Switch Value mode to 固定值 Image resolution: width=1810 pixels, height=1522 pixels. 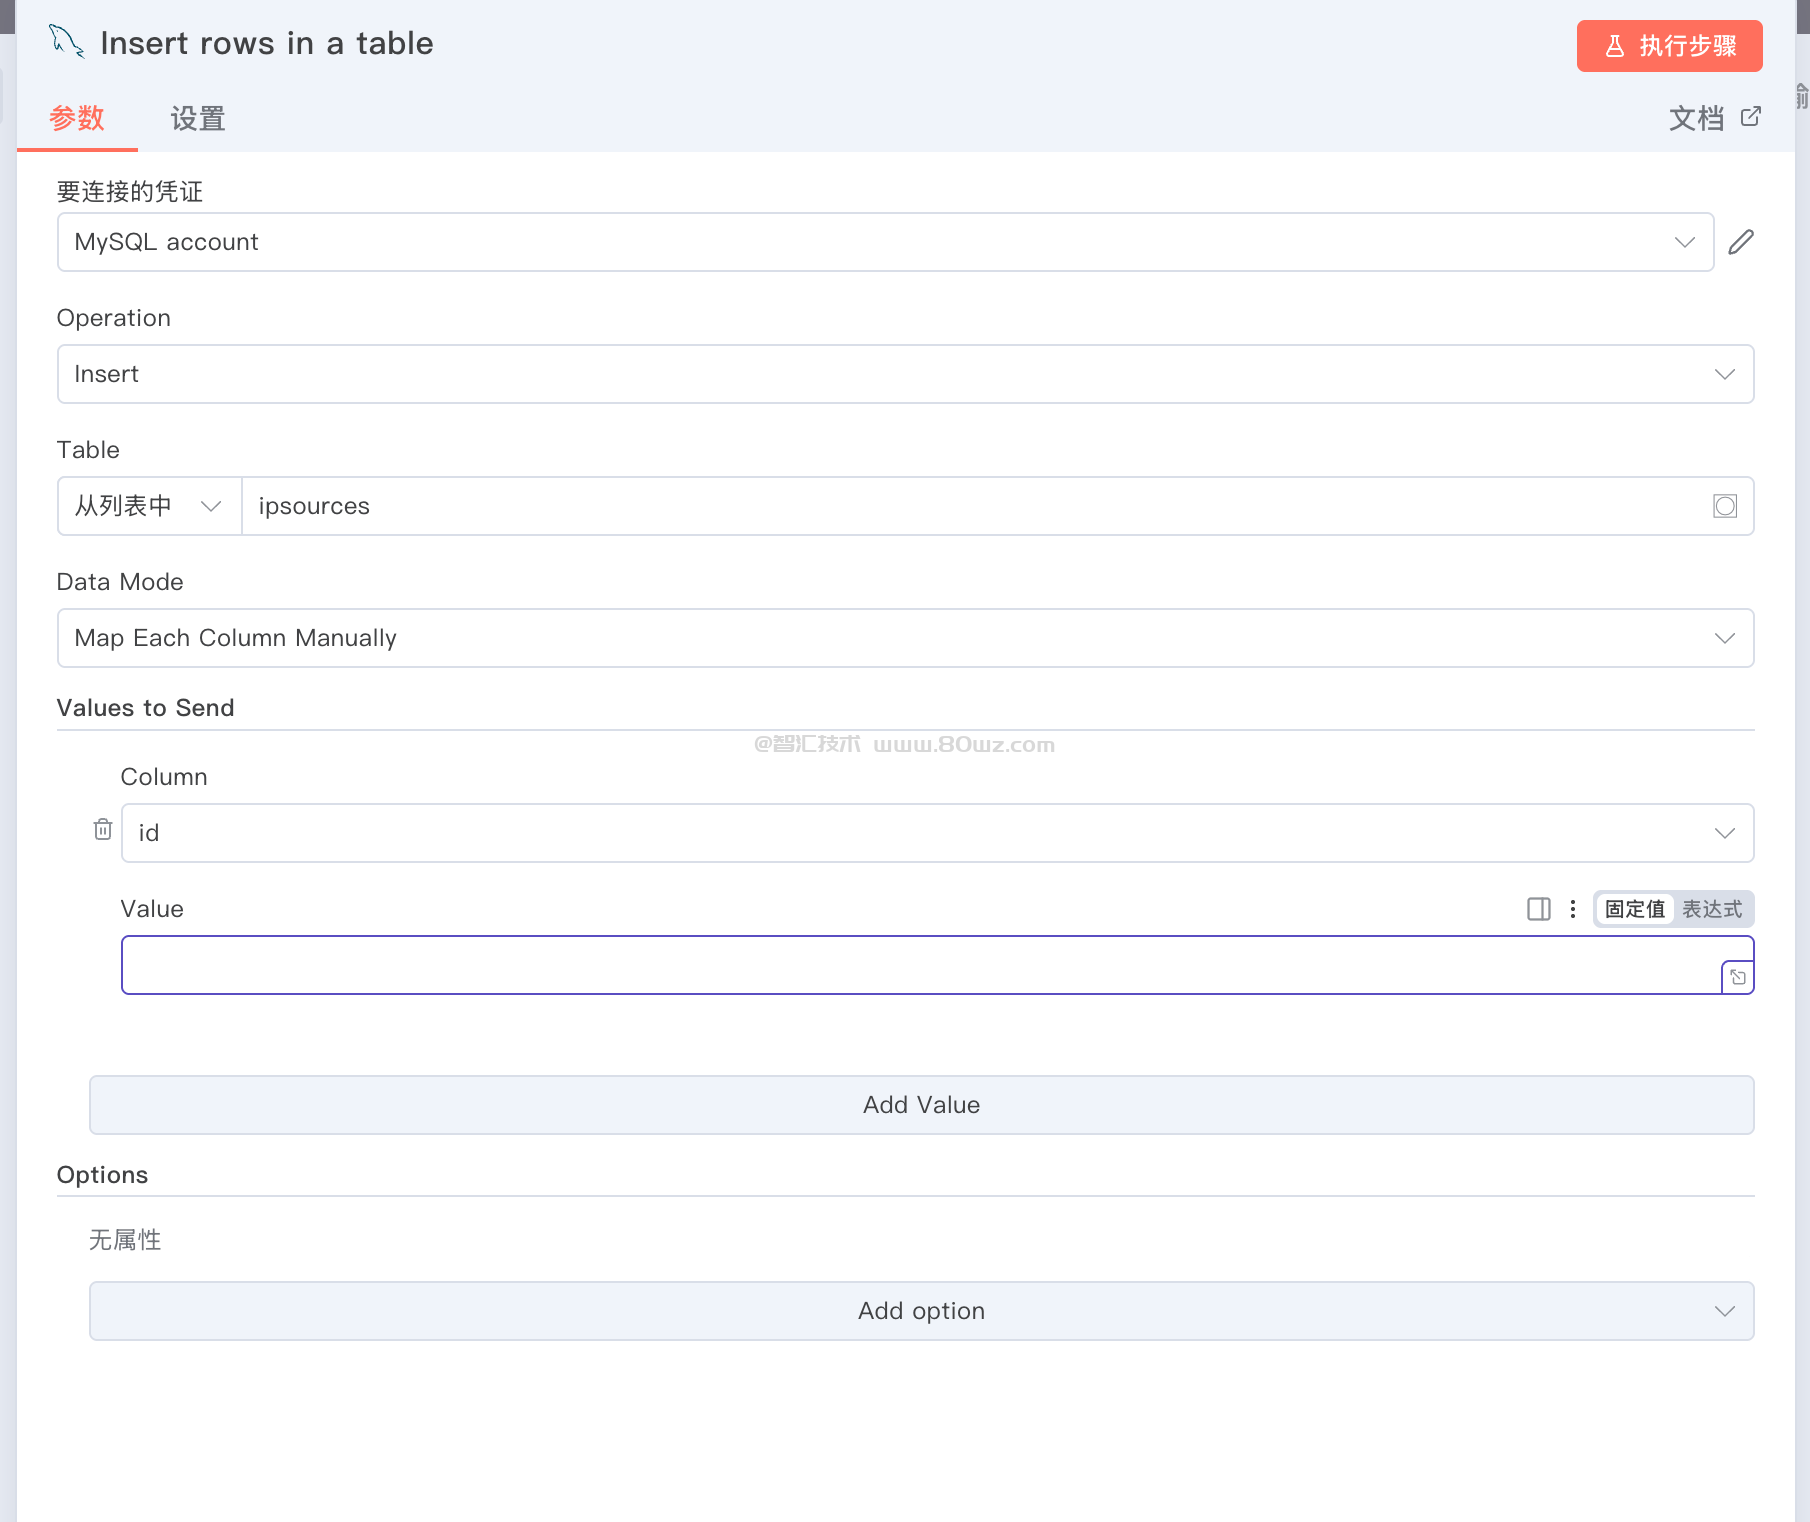1635,909
